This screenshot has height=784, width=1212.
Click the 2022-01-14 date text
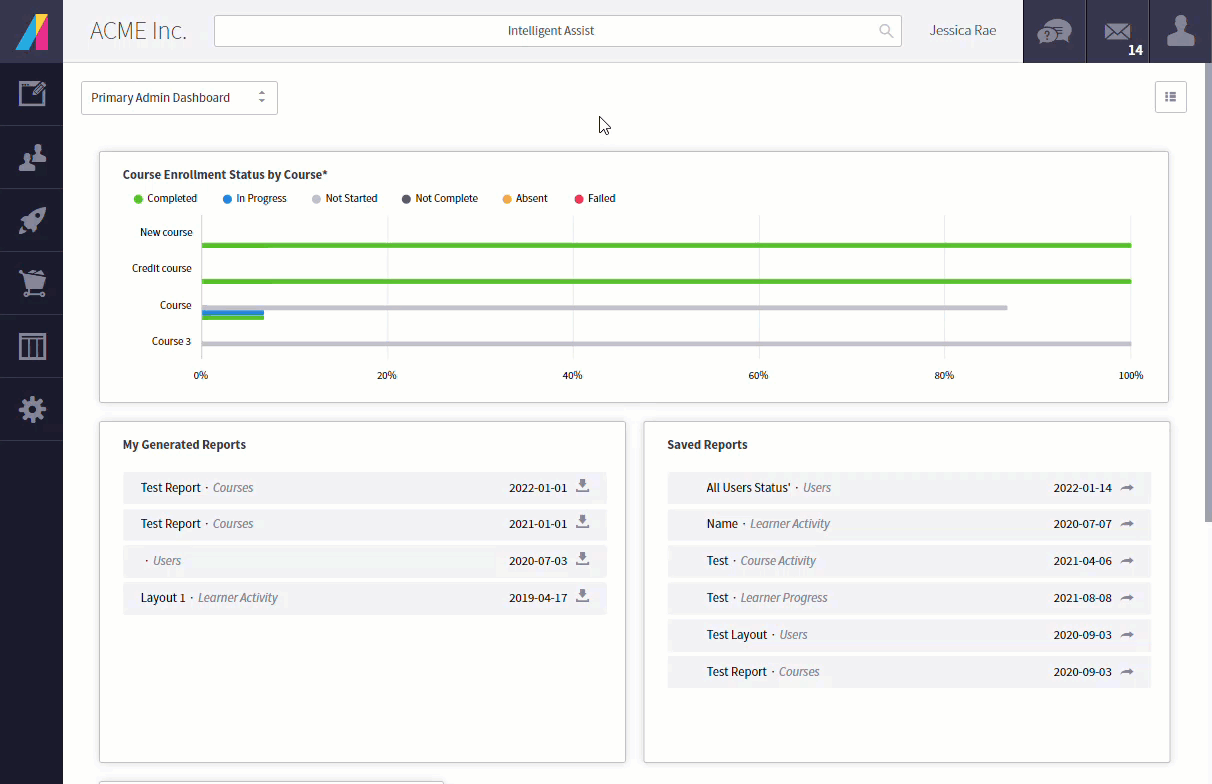coord(1082,488)
